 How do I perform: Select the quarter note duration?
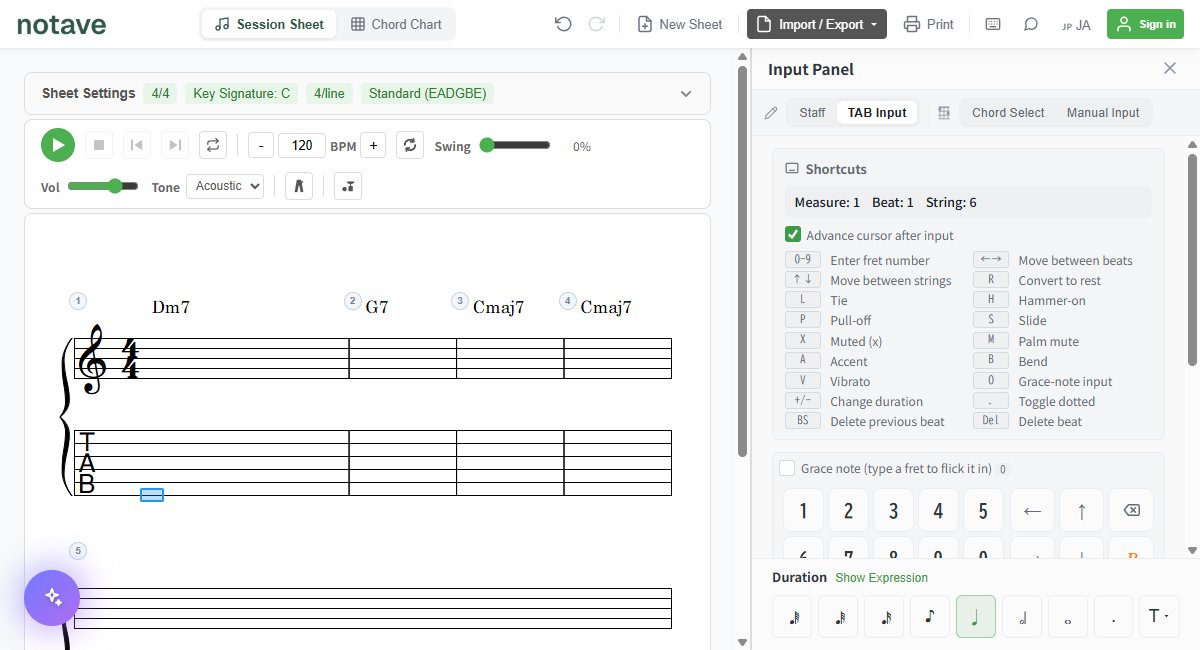(x=976, y=616)
